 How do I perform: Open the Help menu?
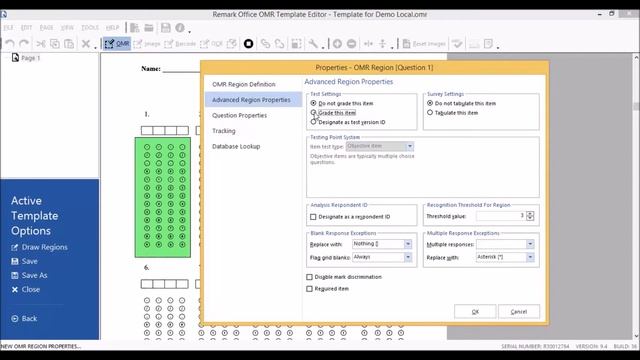(x=112, y=28)
